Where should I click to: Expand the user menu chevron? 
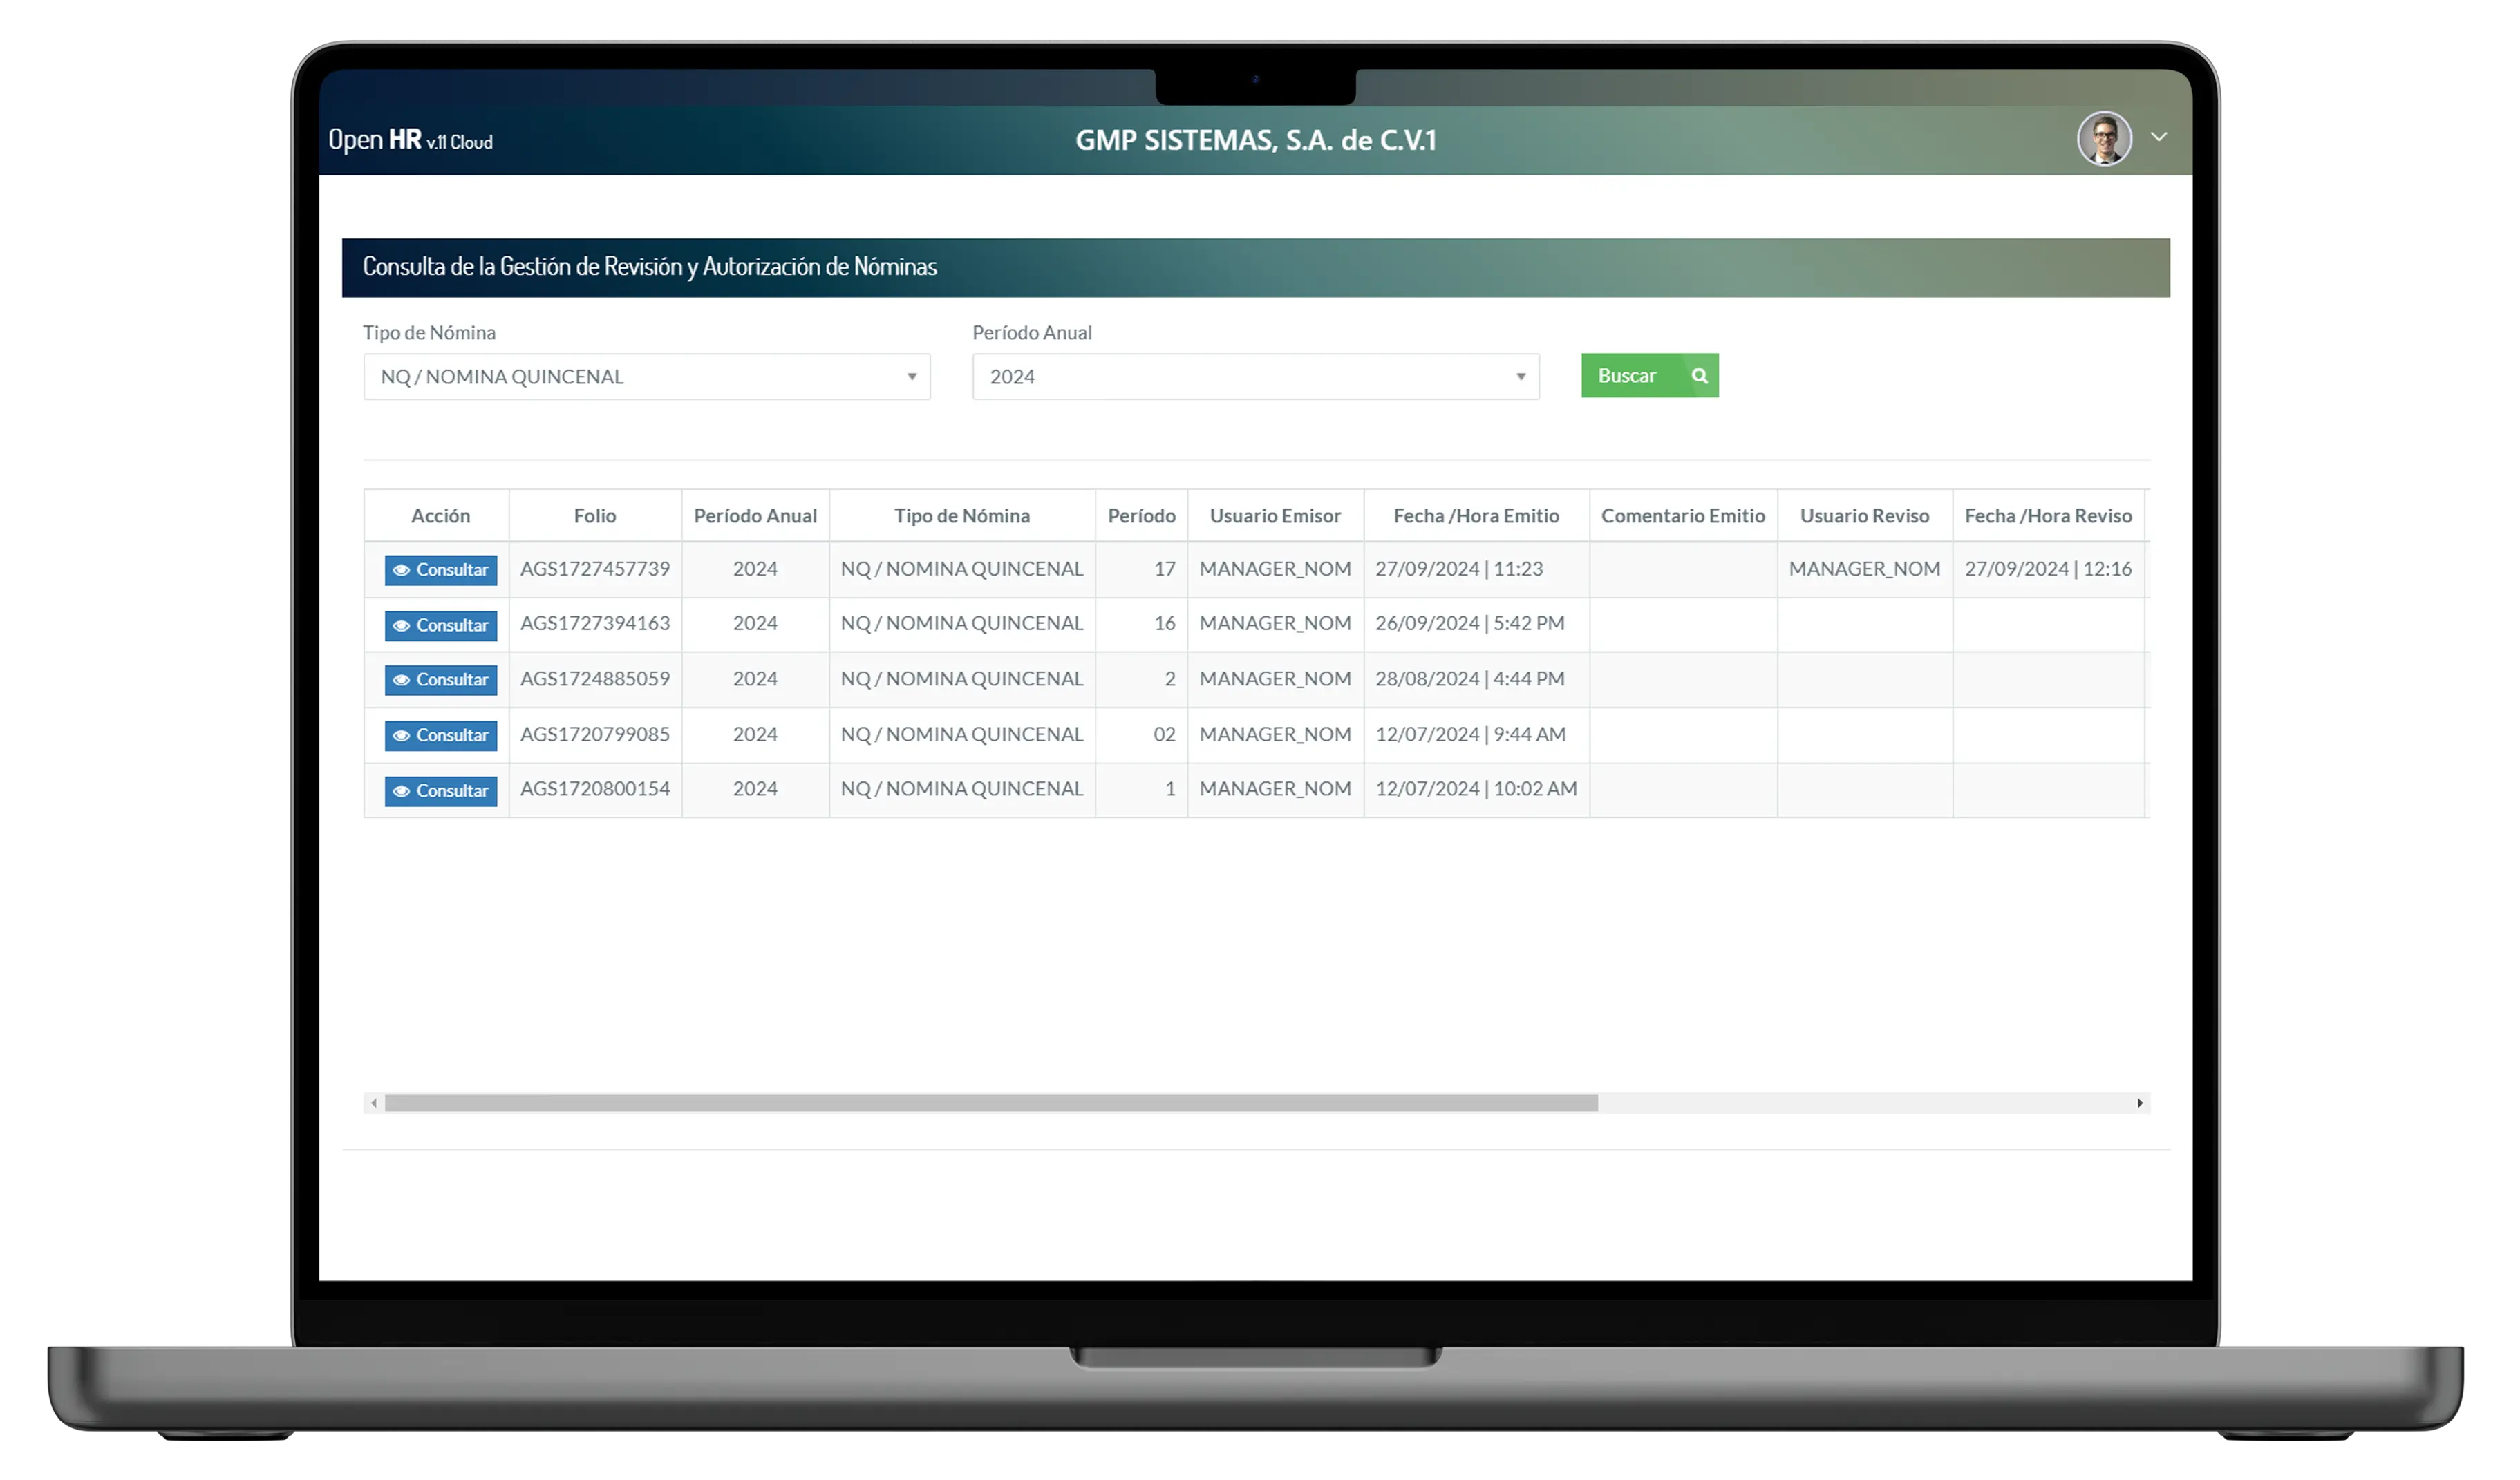click(2159, 137)
